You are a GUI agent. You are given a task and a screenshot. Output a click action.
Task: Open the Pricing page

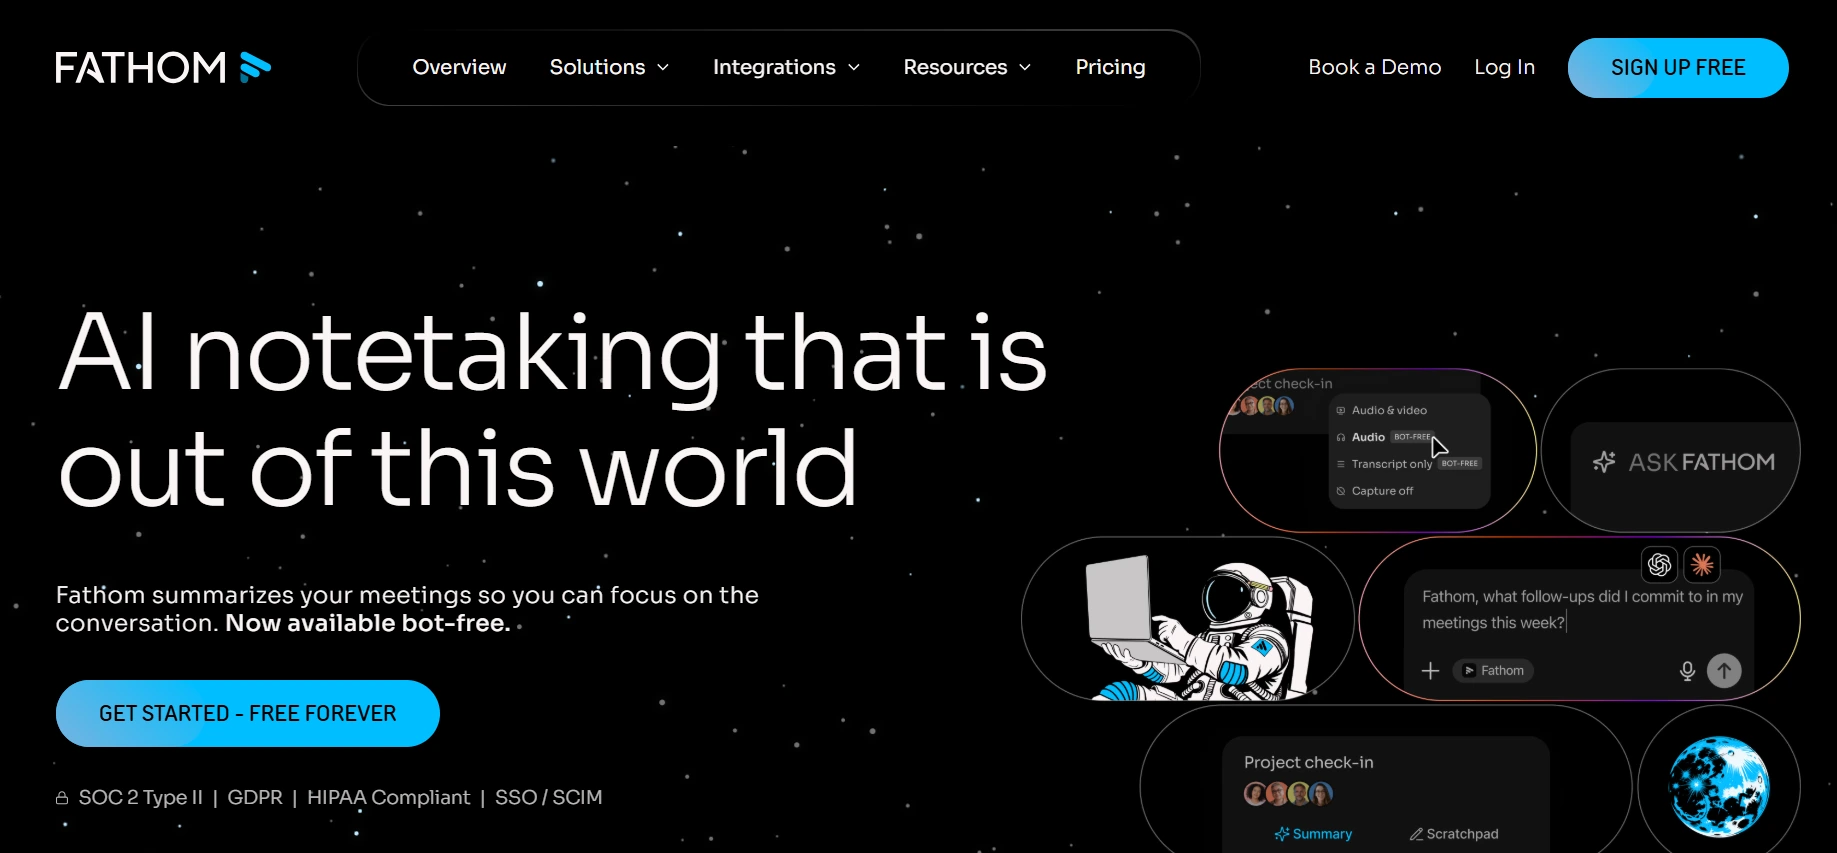pos(1110,67)
